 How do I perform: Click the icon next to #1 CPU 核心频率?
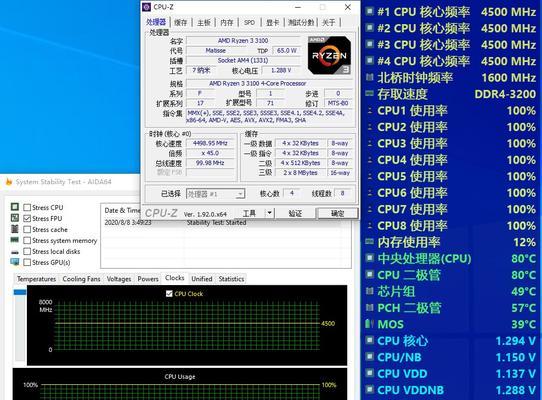click(x=370, y=11)
